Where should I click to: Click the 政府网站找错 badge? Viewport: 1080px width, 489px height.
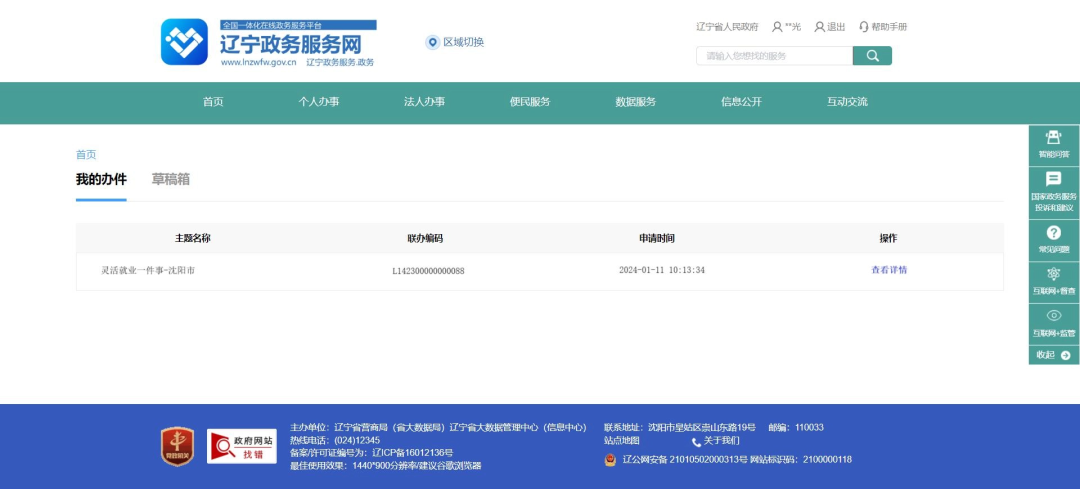[242, 446]
